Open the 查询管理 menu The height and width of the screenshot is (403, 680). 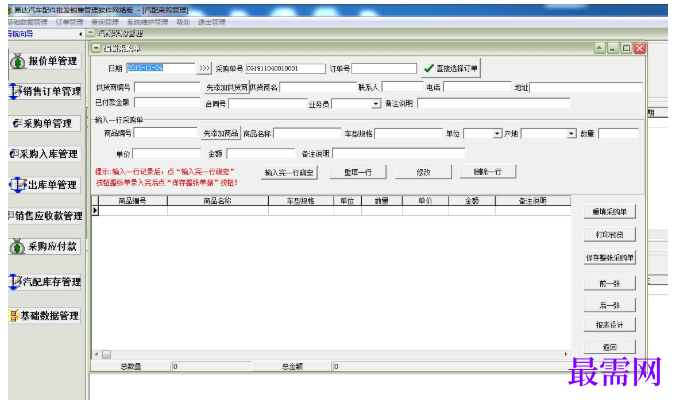(105, 22)
